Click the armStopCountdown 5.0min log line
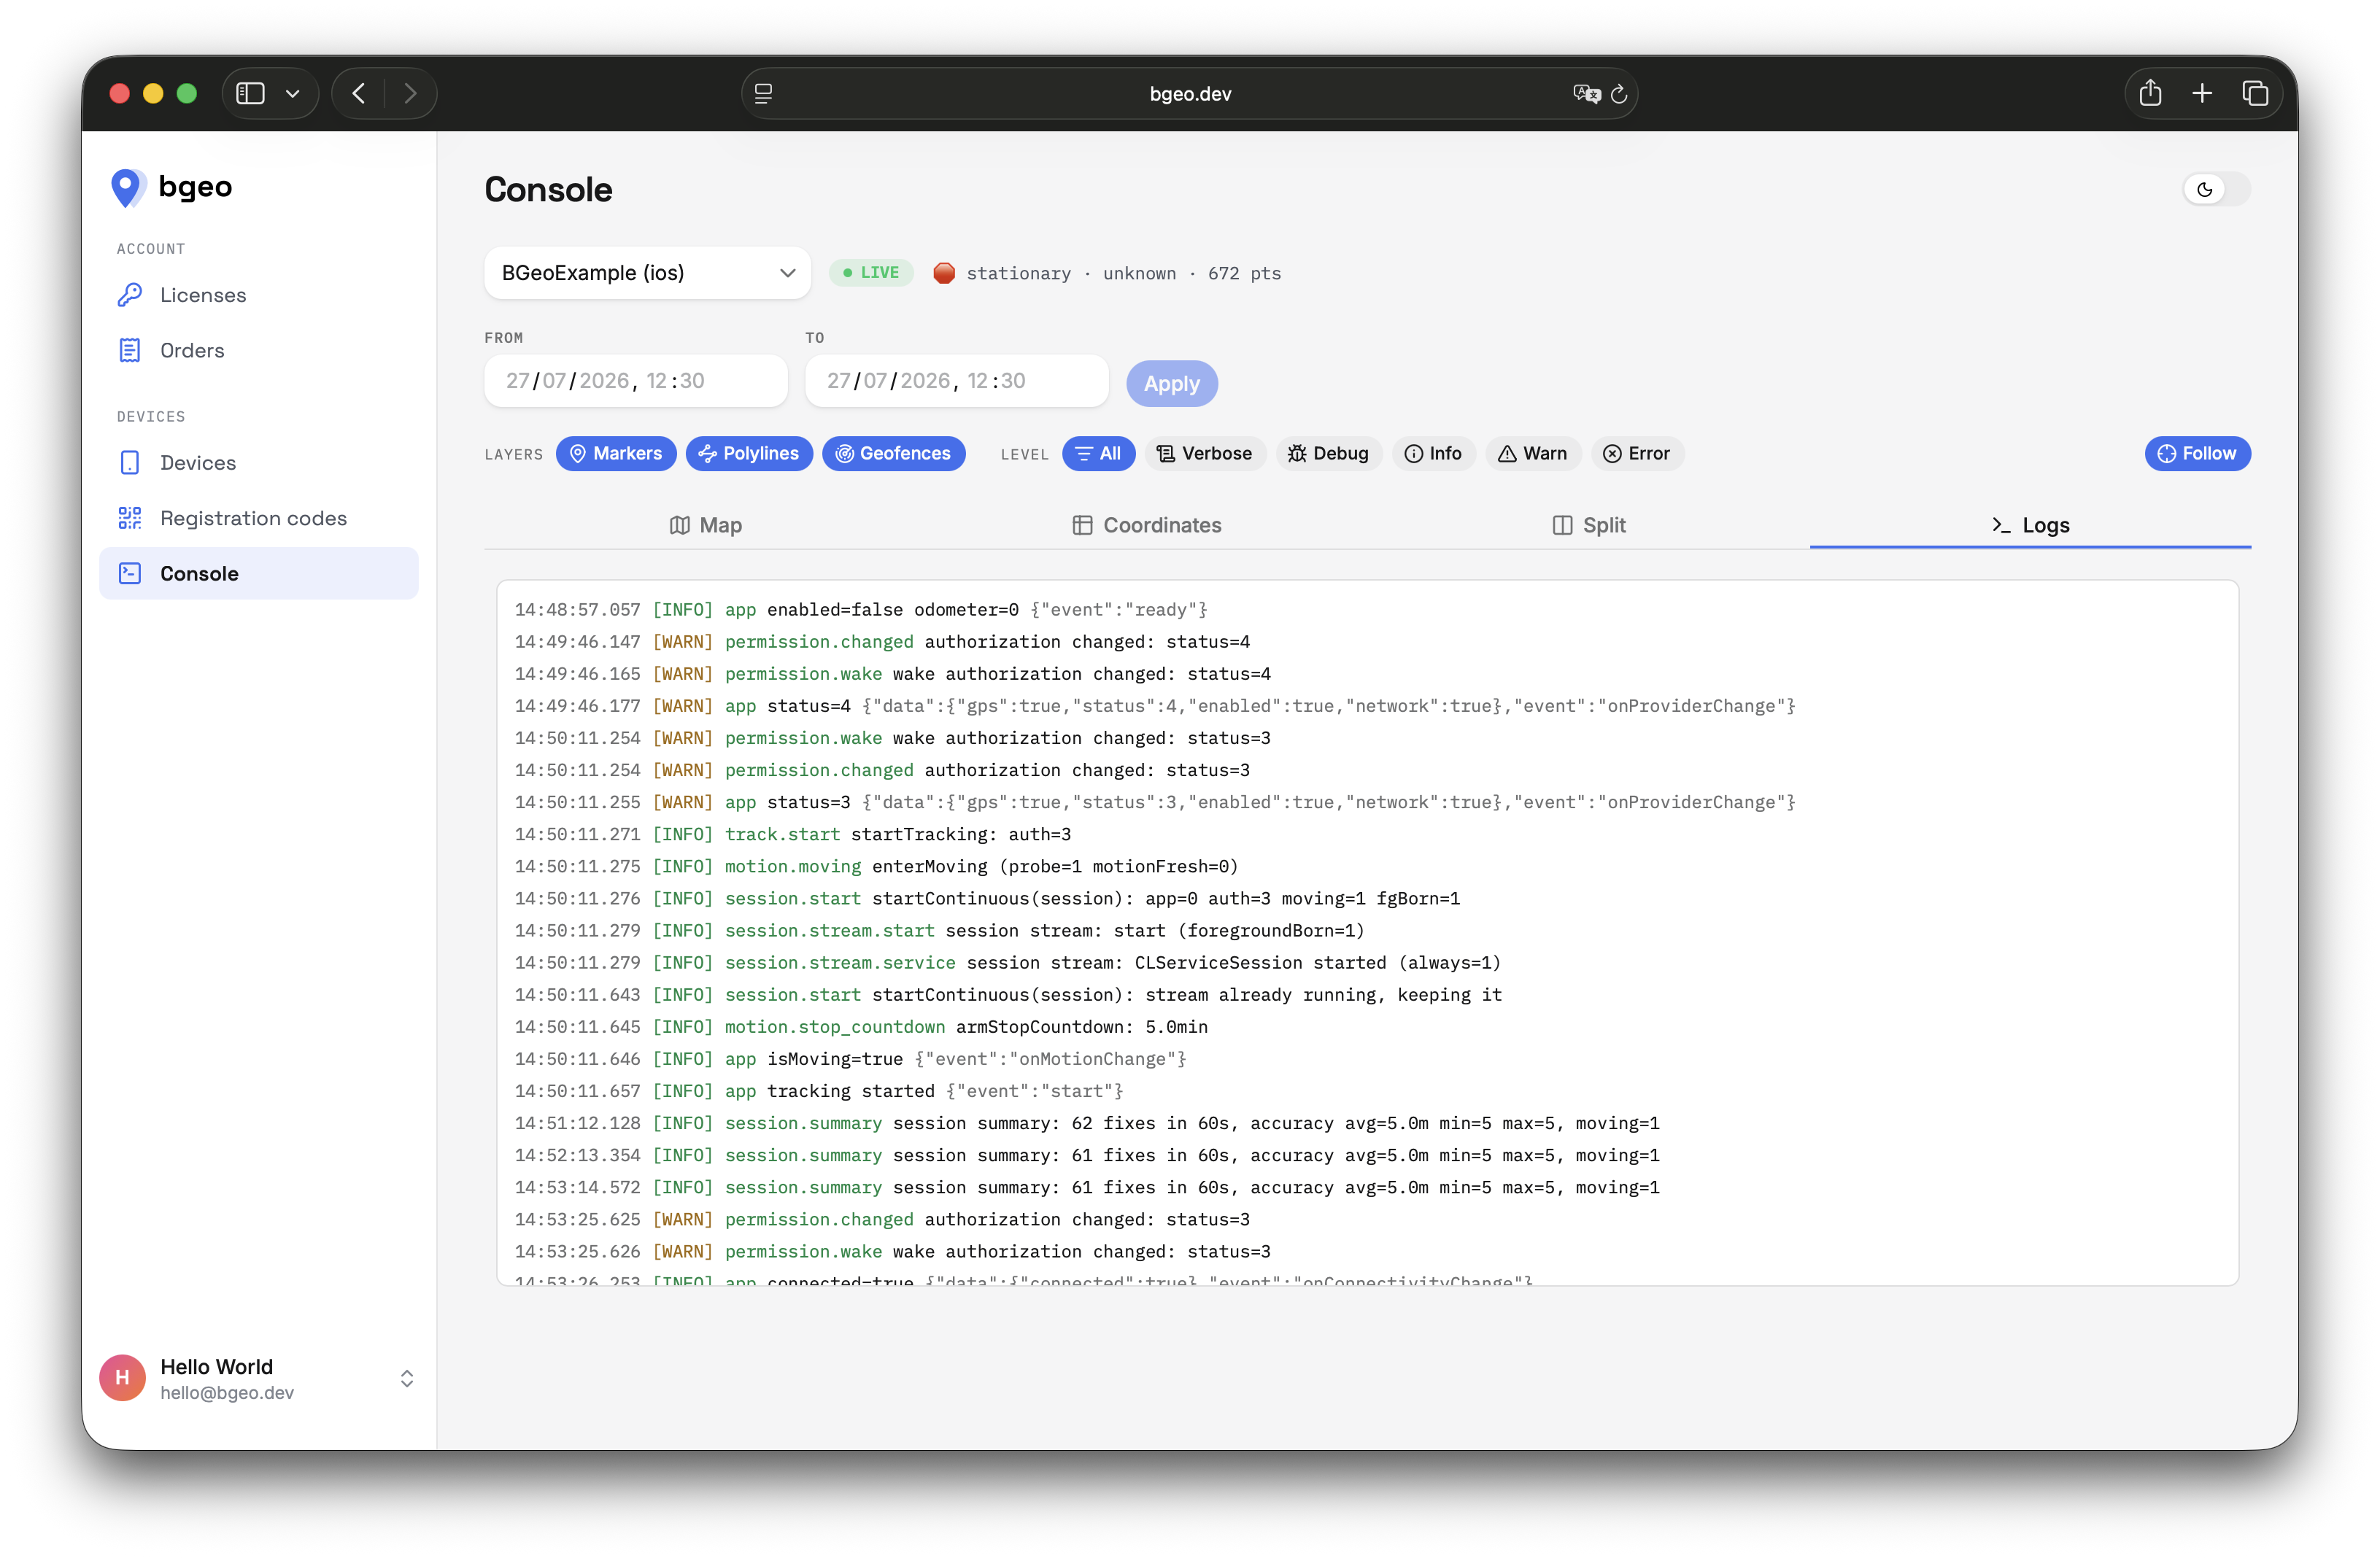This screenshot has height=1558, width=2380. [x=861, y=1027]
